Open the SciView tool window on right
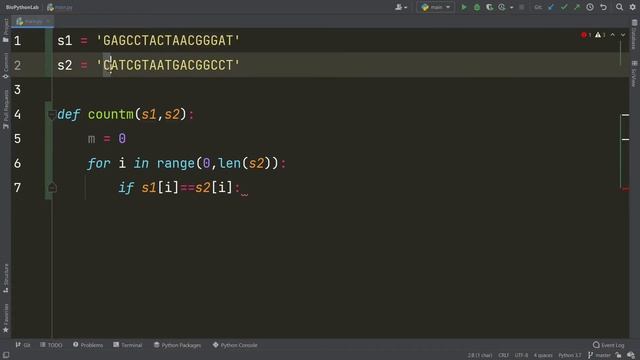The width and height of the screenshot is (640, 360). click(x=634, y=73)
